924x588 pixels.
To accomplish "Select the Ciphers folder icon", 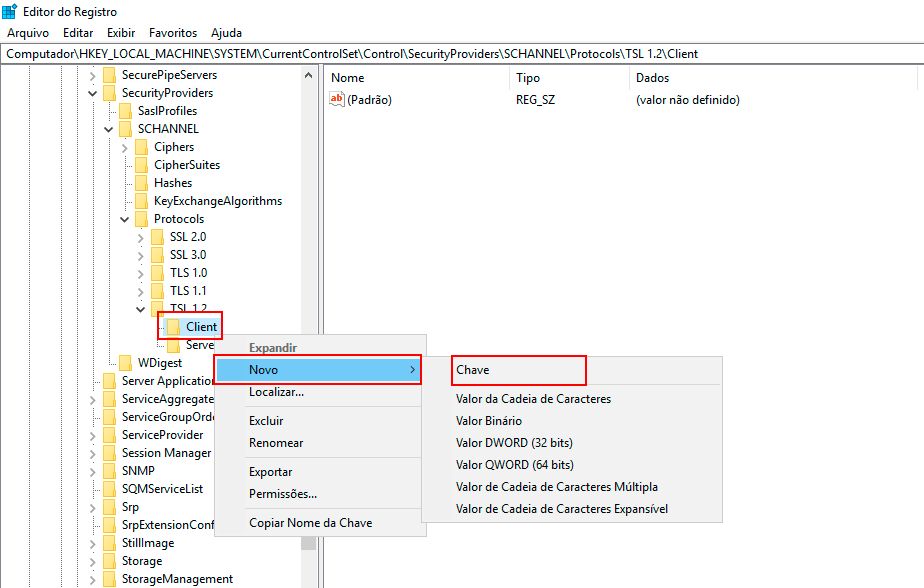I will click(141, 147).
